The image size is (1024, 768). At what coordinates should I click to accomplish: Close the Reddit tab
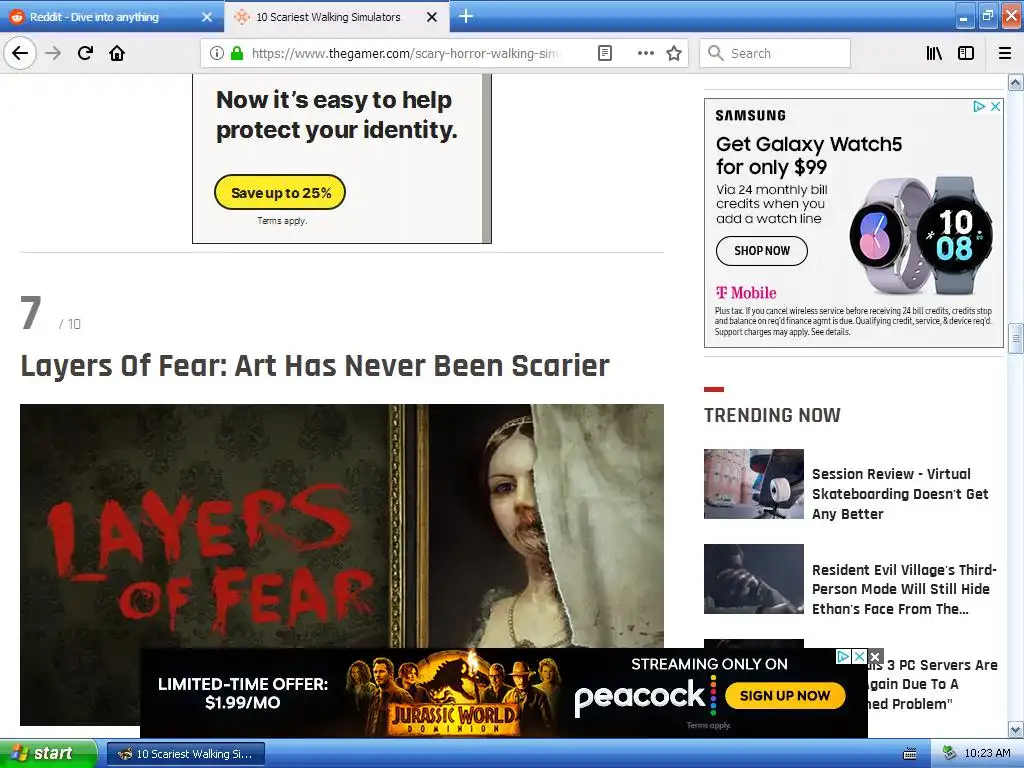pyautogui.click(x=207, y=17)
